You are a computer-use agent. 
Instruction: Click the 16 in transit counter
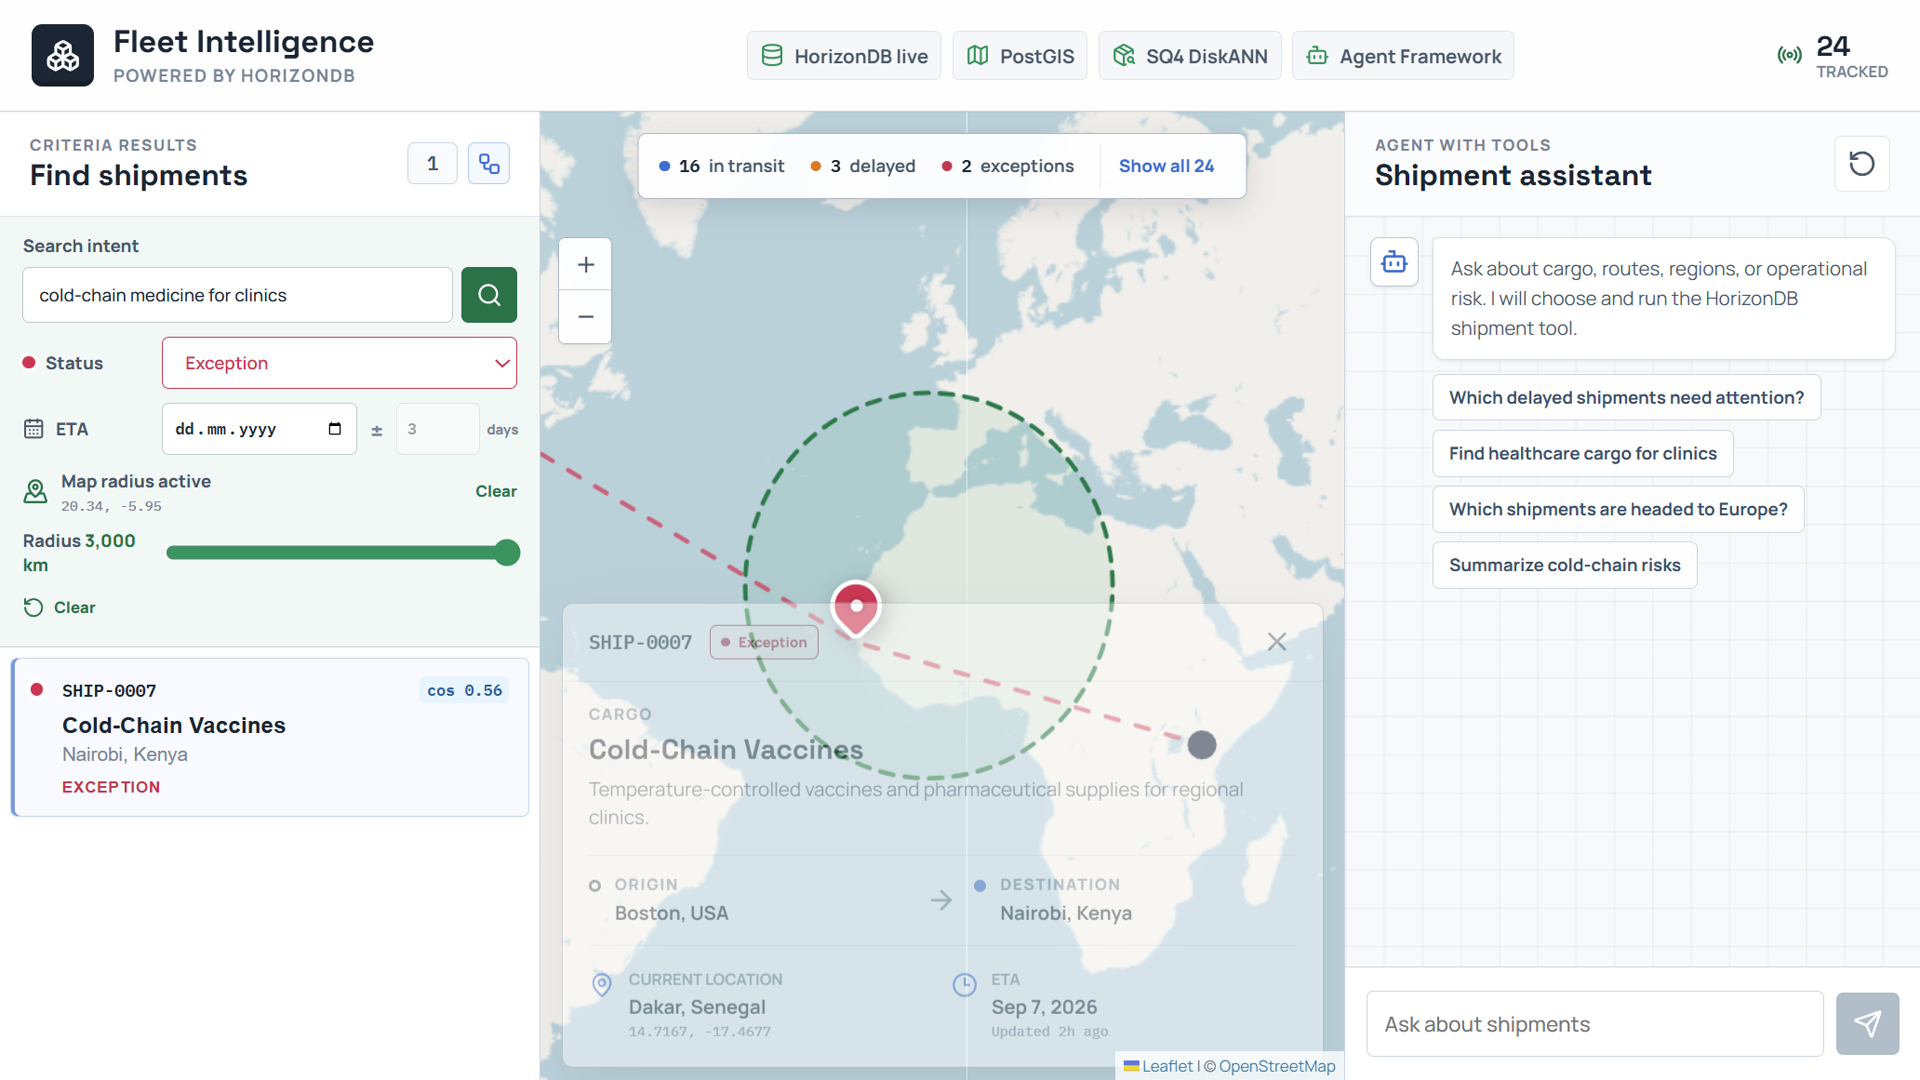[722, 166]
